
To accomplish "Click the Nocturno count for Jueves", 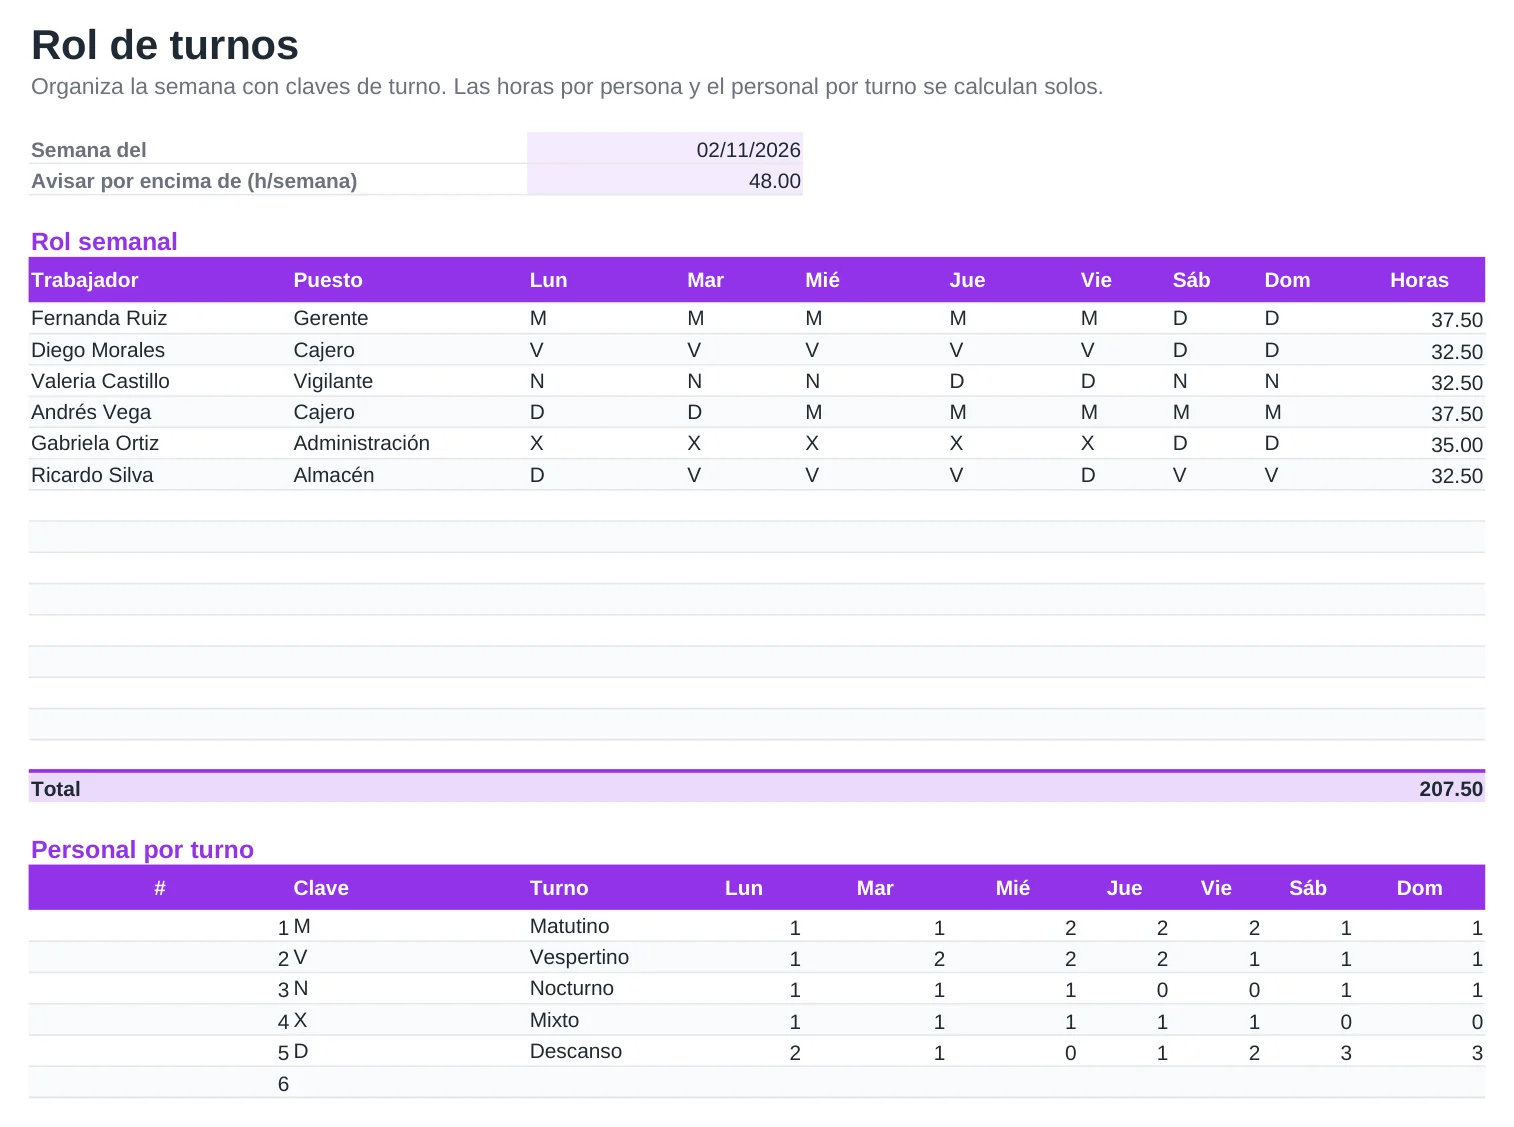I will [x=1162, y=990].
